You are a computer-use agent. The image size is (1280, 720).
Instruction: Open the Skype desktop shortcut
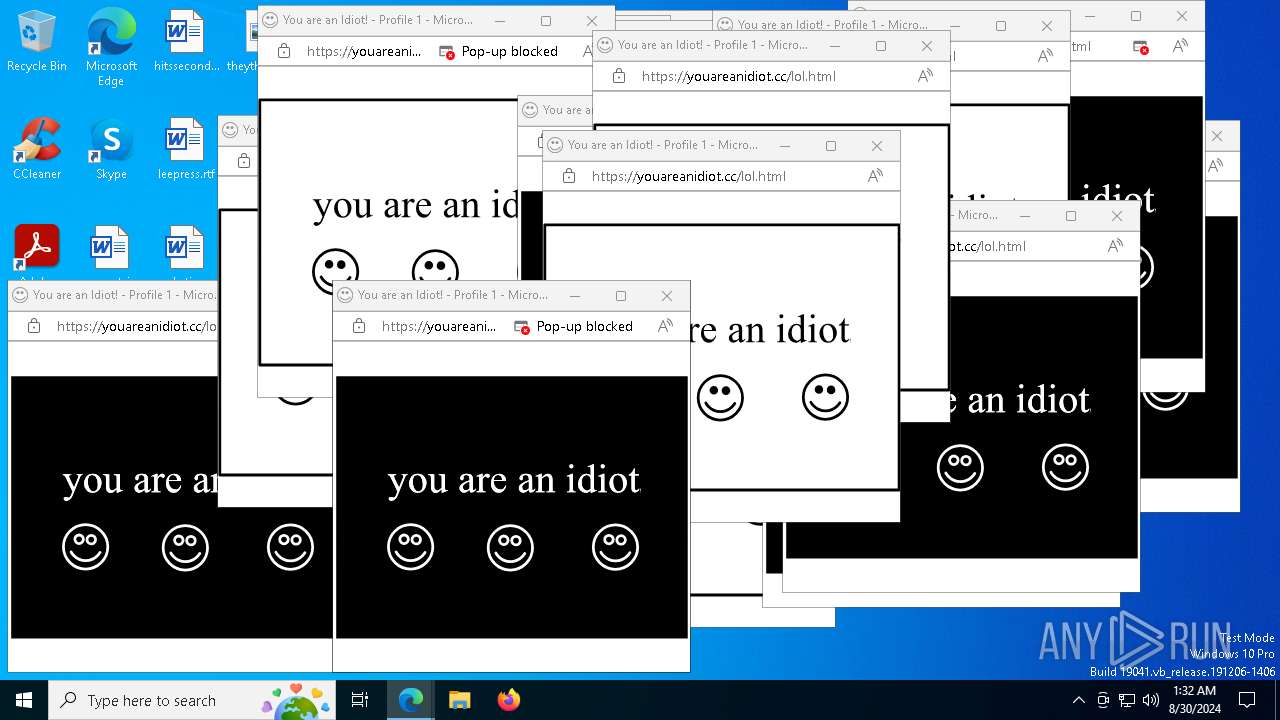[x=111, y=148]
